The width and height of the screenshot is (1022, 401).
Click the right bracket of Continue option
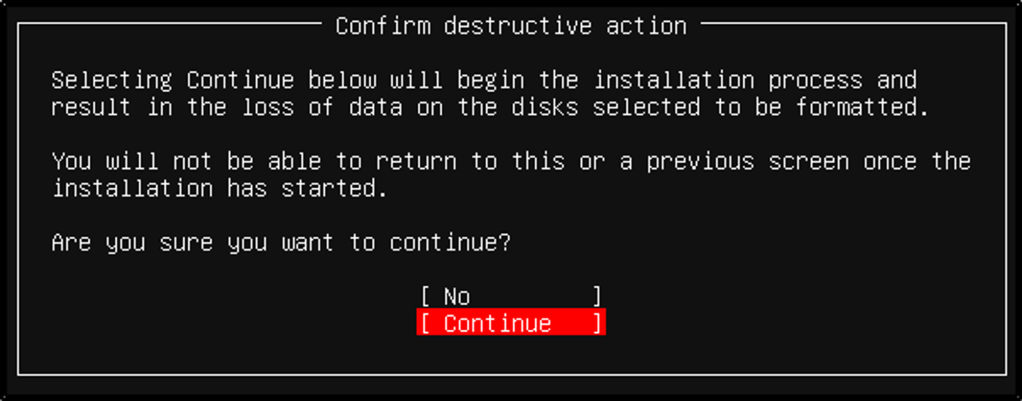pos(597,323)
